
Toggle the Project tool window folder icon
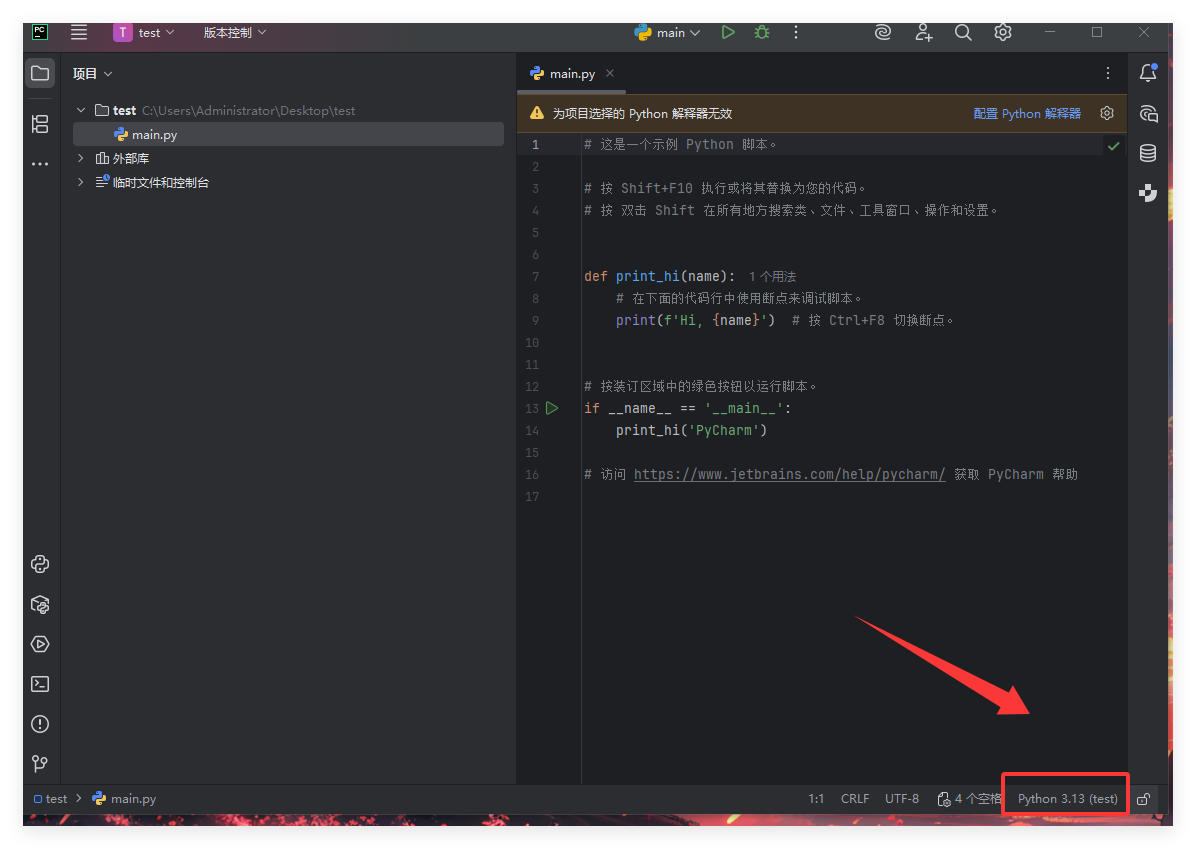click(x=40, y=73)
